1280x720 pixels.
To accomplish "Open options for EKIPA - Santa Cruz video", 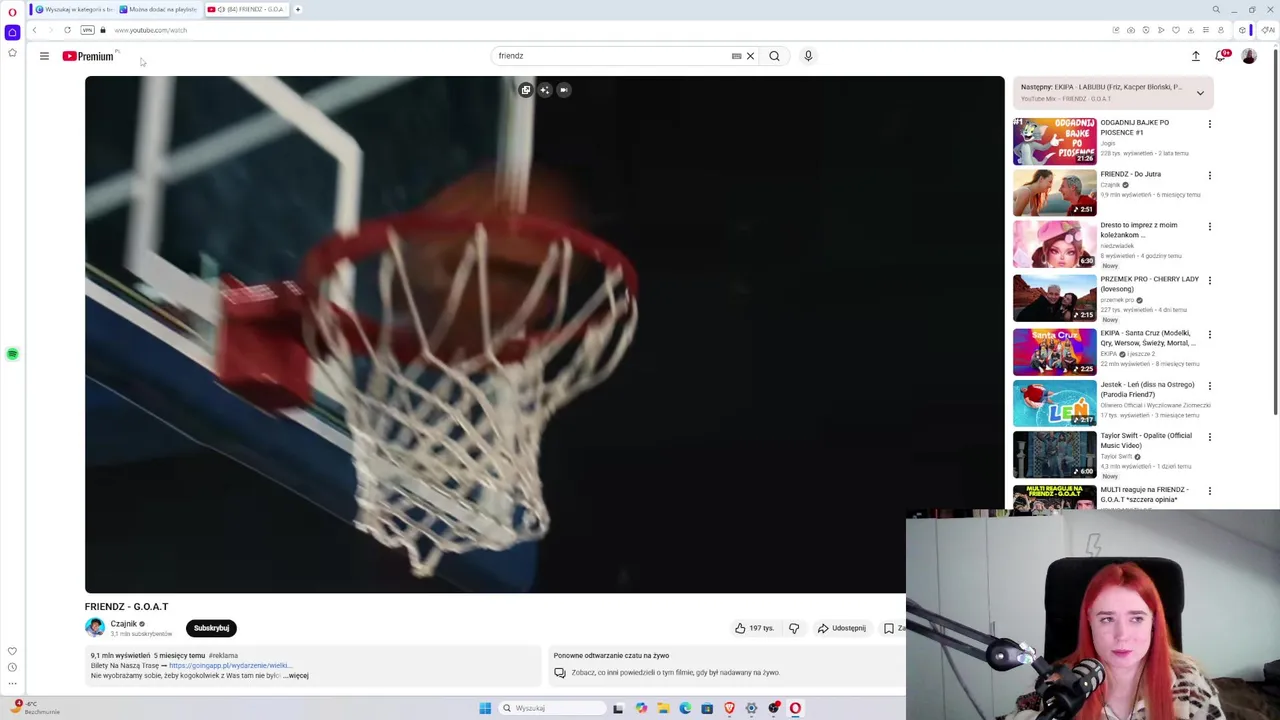I will (1209, 335).
